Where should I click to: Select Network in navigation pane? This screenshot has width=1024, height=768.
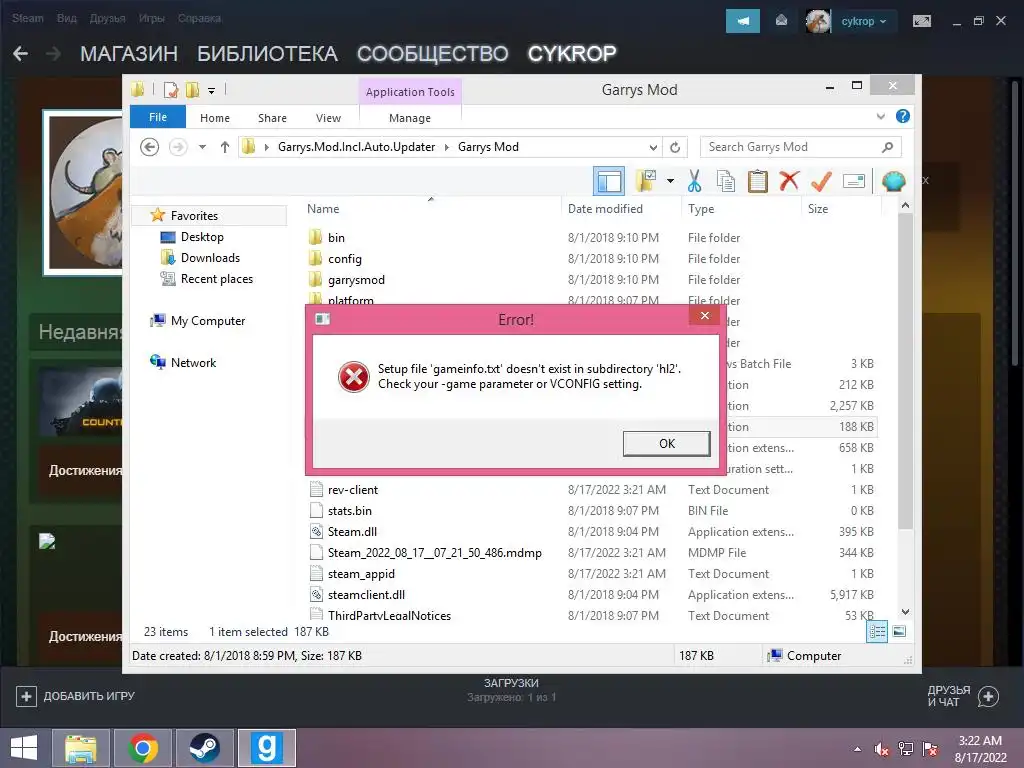click(193, 362)
